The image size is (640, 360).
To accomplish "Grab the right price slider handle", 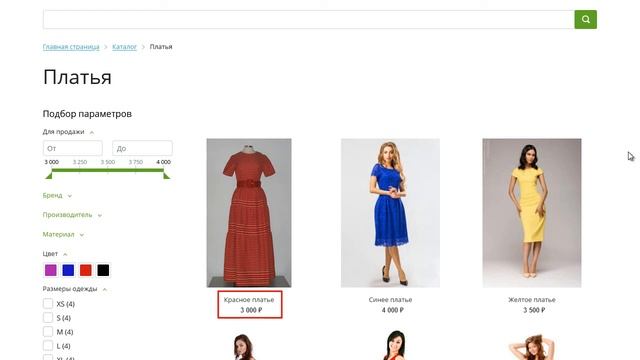I will 167,176.
